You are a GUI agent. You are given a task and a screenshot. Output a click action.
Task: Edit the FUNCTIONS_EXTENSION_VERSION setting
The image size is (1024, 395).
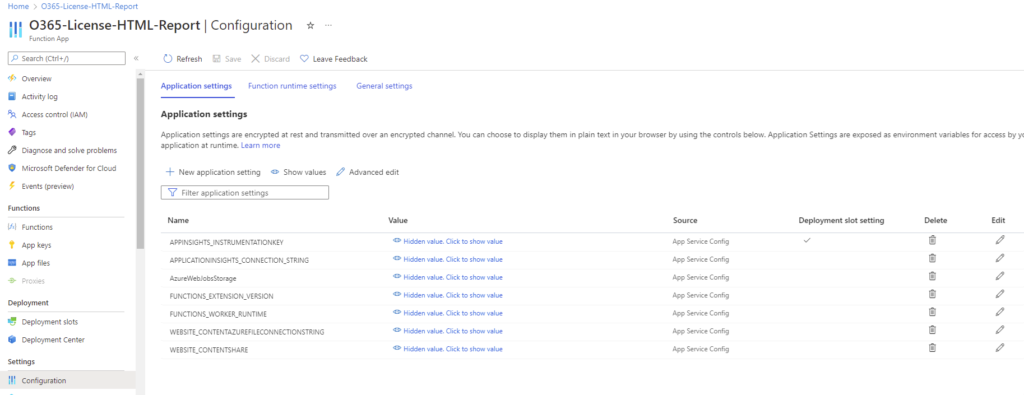click(999, 294)
